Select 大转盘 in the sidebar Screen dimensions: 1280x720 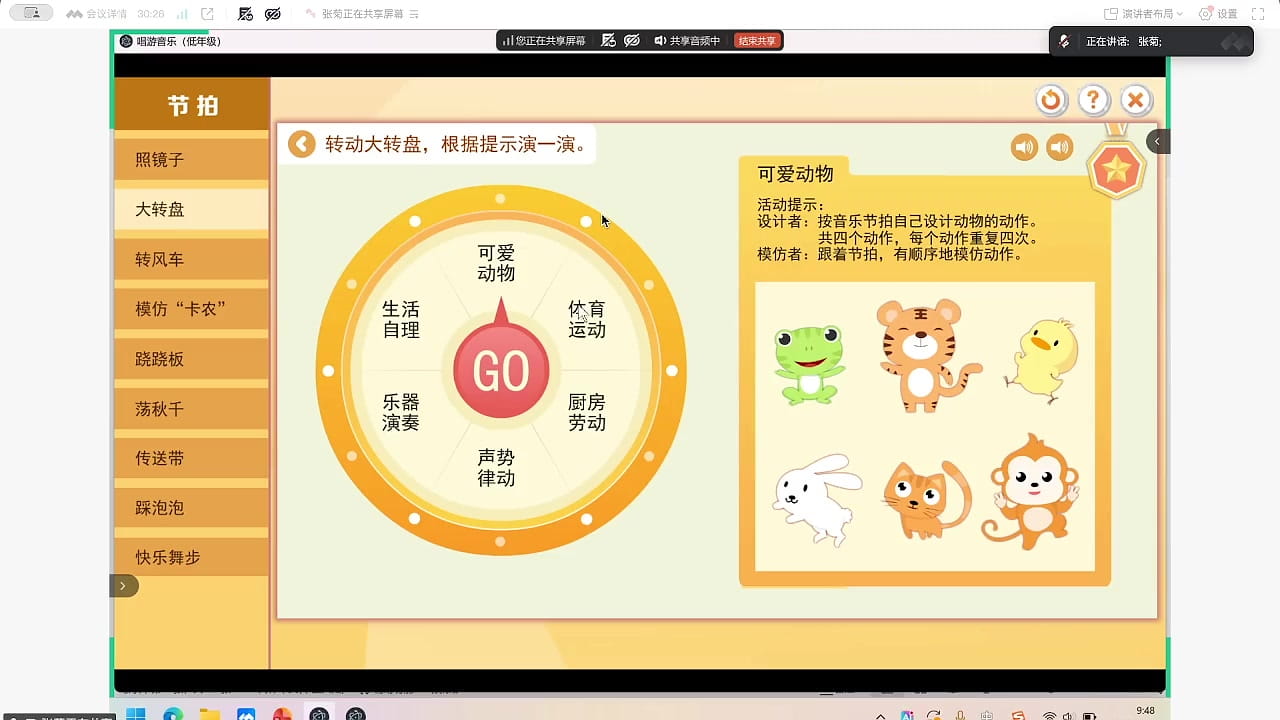click(x=191, y=210)
